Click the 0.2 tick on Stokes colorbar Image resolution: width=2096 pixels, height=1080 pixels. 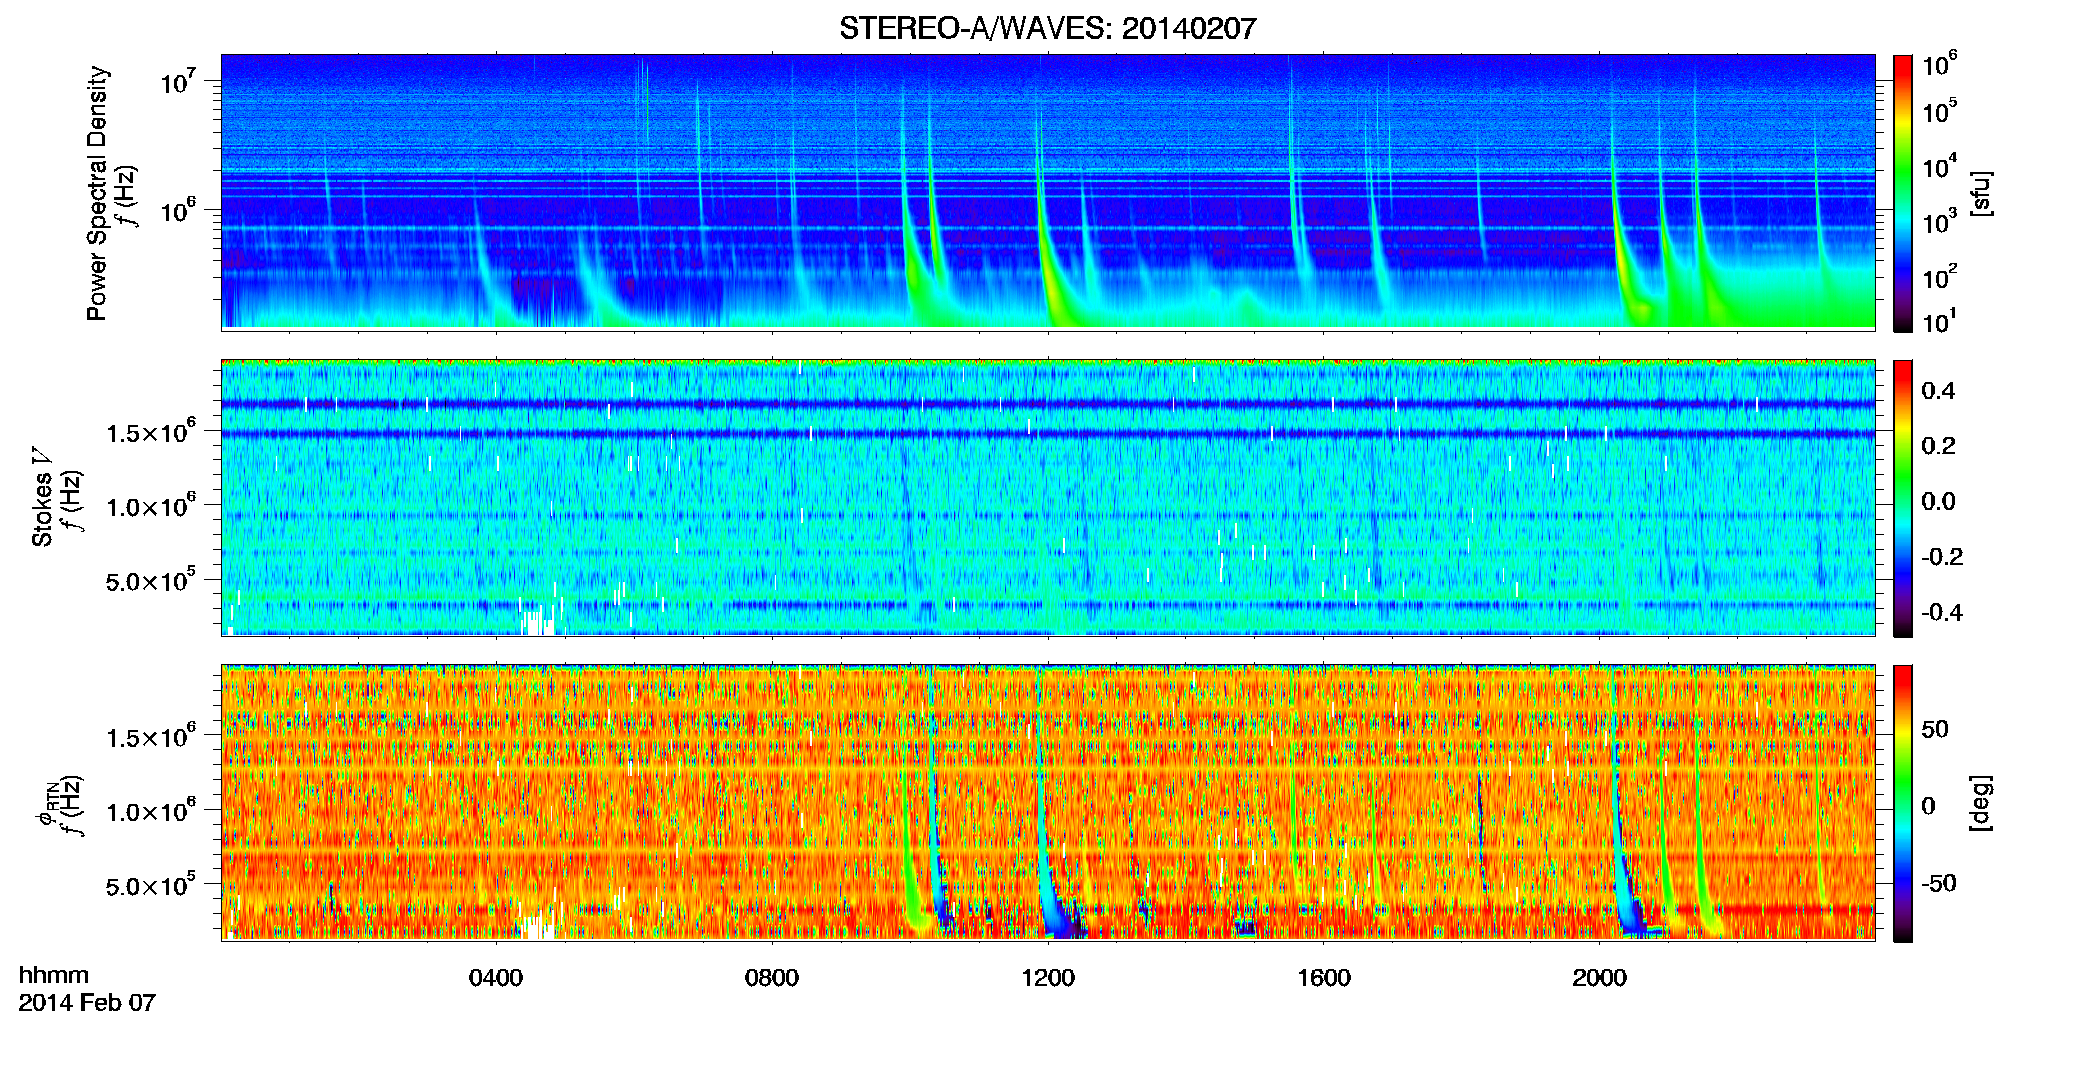pos(1938,446)
